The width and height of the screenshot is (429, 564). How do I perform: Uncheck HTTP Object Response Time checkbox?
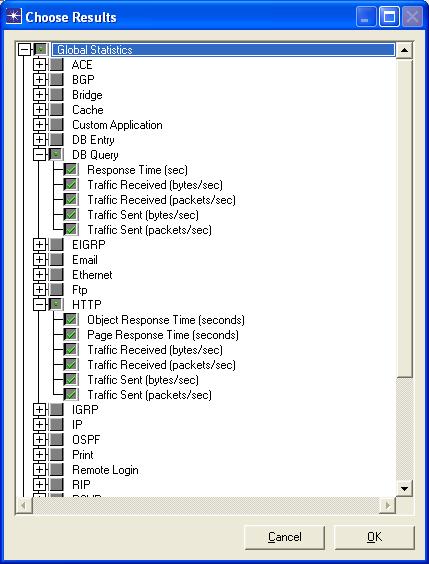(71, 319)
